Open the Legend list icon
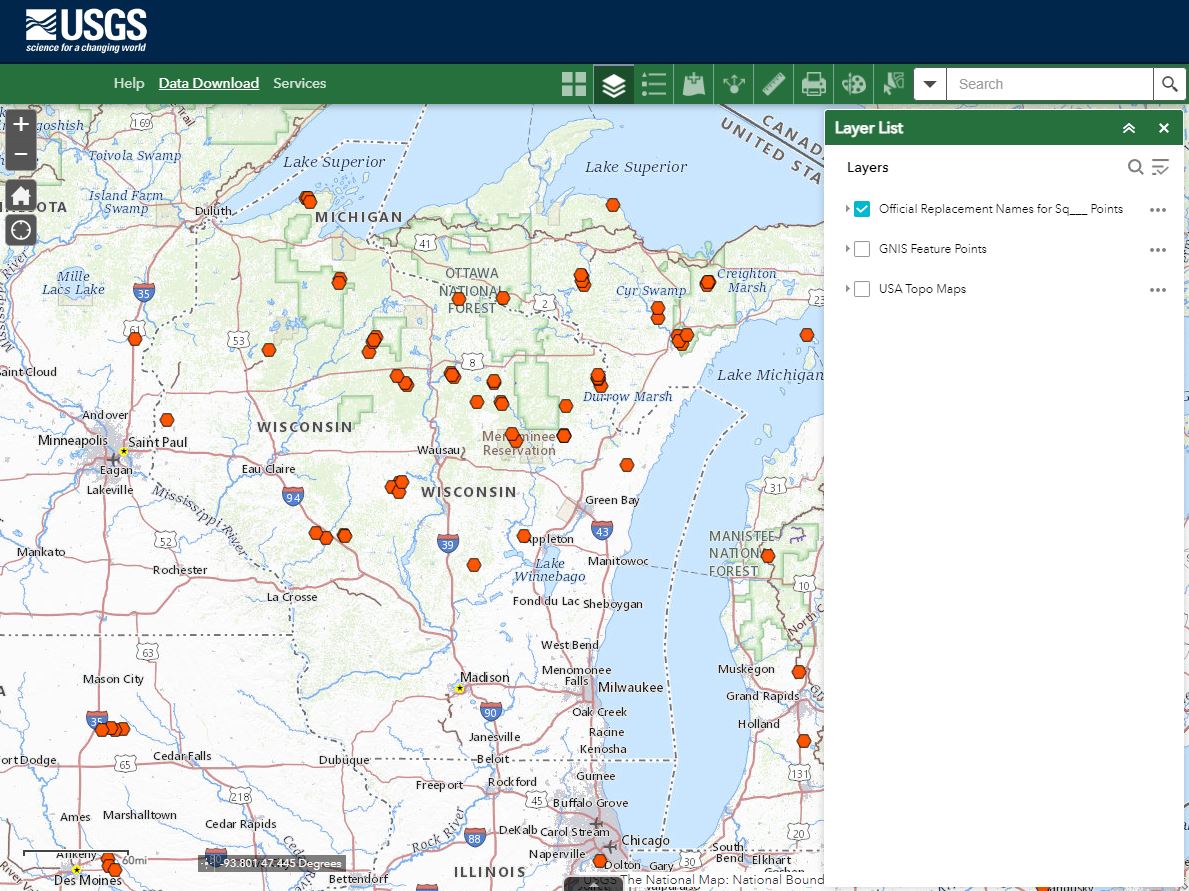Screen dimensions: 1189x891 pos(654,85)
